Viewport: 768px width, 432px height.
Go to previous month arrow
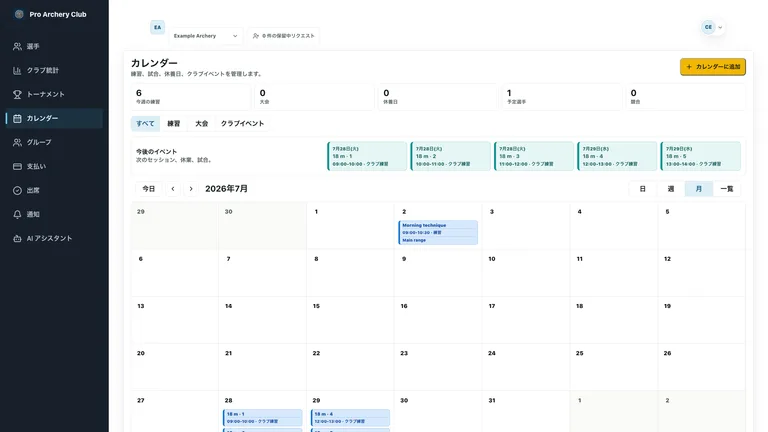[x=173, y=189]
